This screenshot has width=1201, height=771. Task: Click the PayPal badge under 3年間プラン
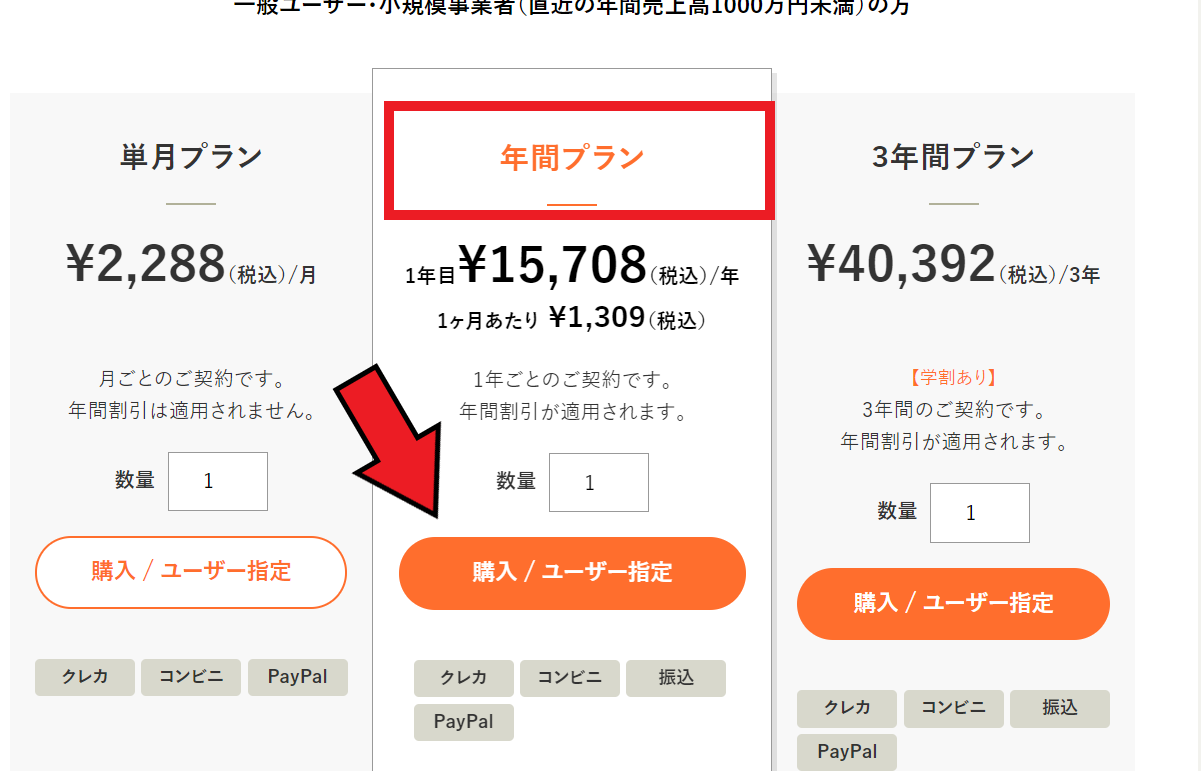tap(846, 751)
